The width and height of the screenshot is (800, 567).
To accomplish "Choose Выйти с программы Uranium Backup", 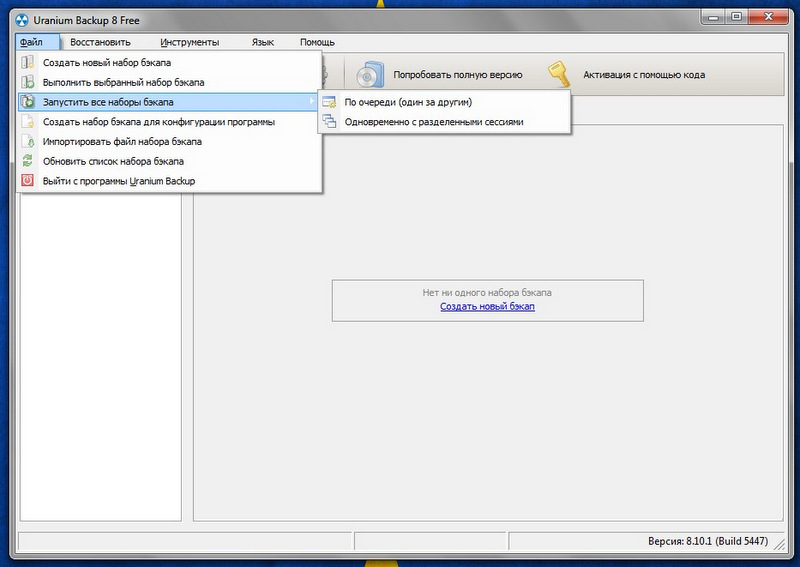I will click(x=169, y=181).
